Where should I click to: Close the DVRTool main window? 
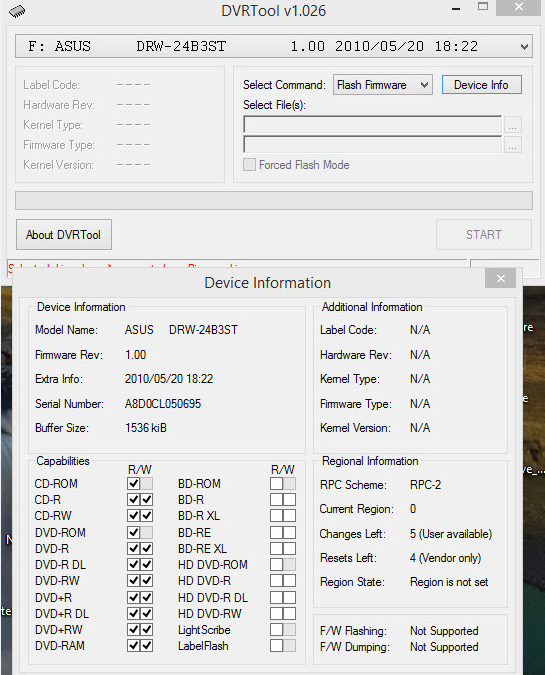point(518,7)
